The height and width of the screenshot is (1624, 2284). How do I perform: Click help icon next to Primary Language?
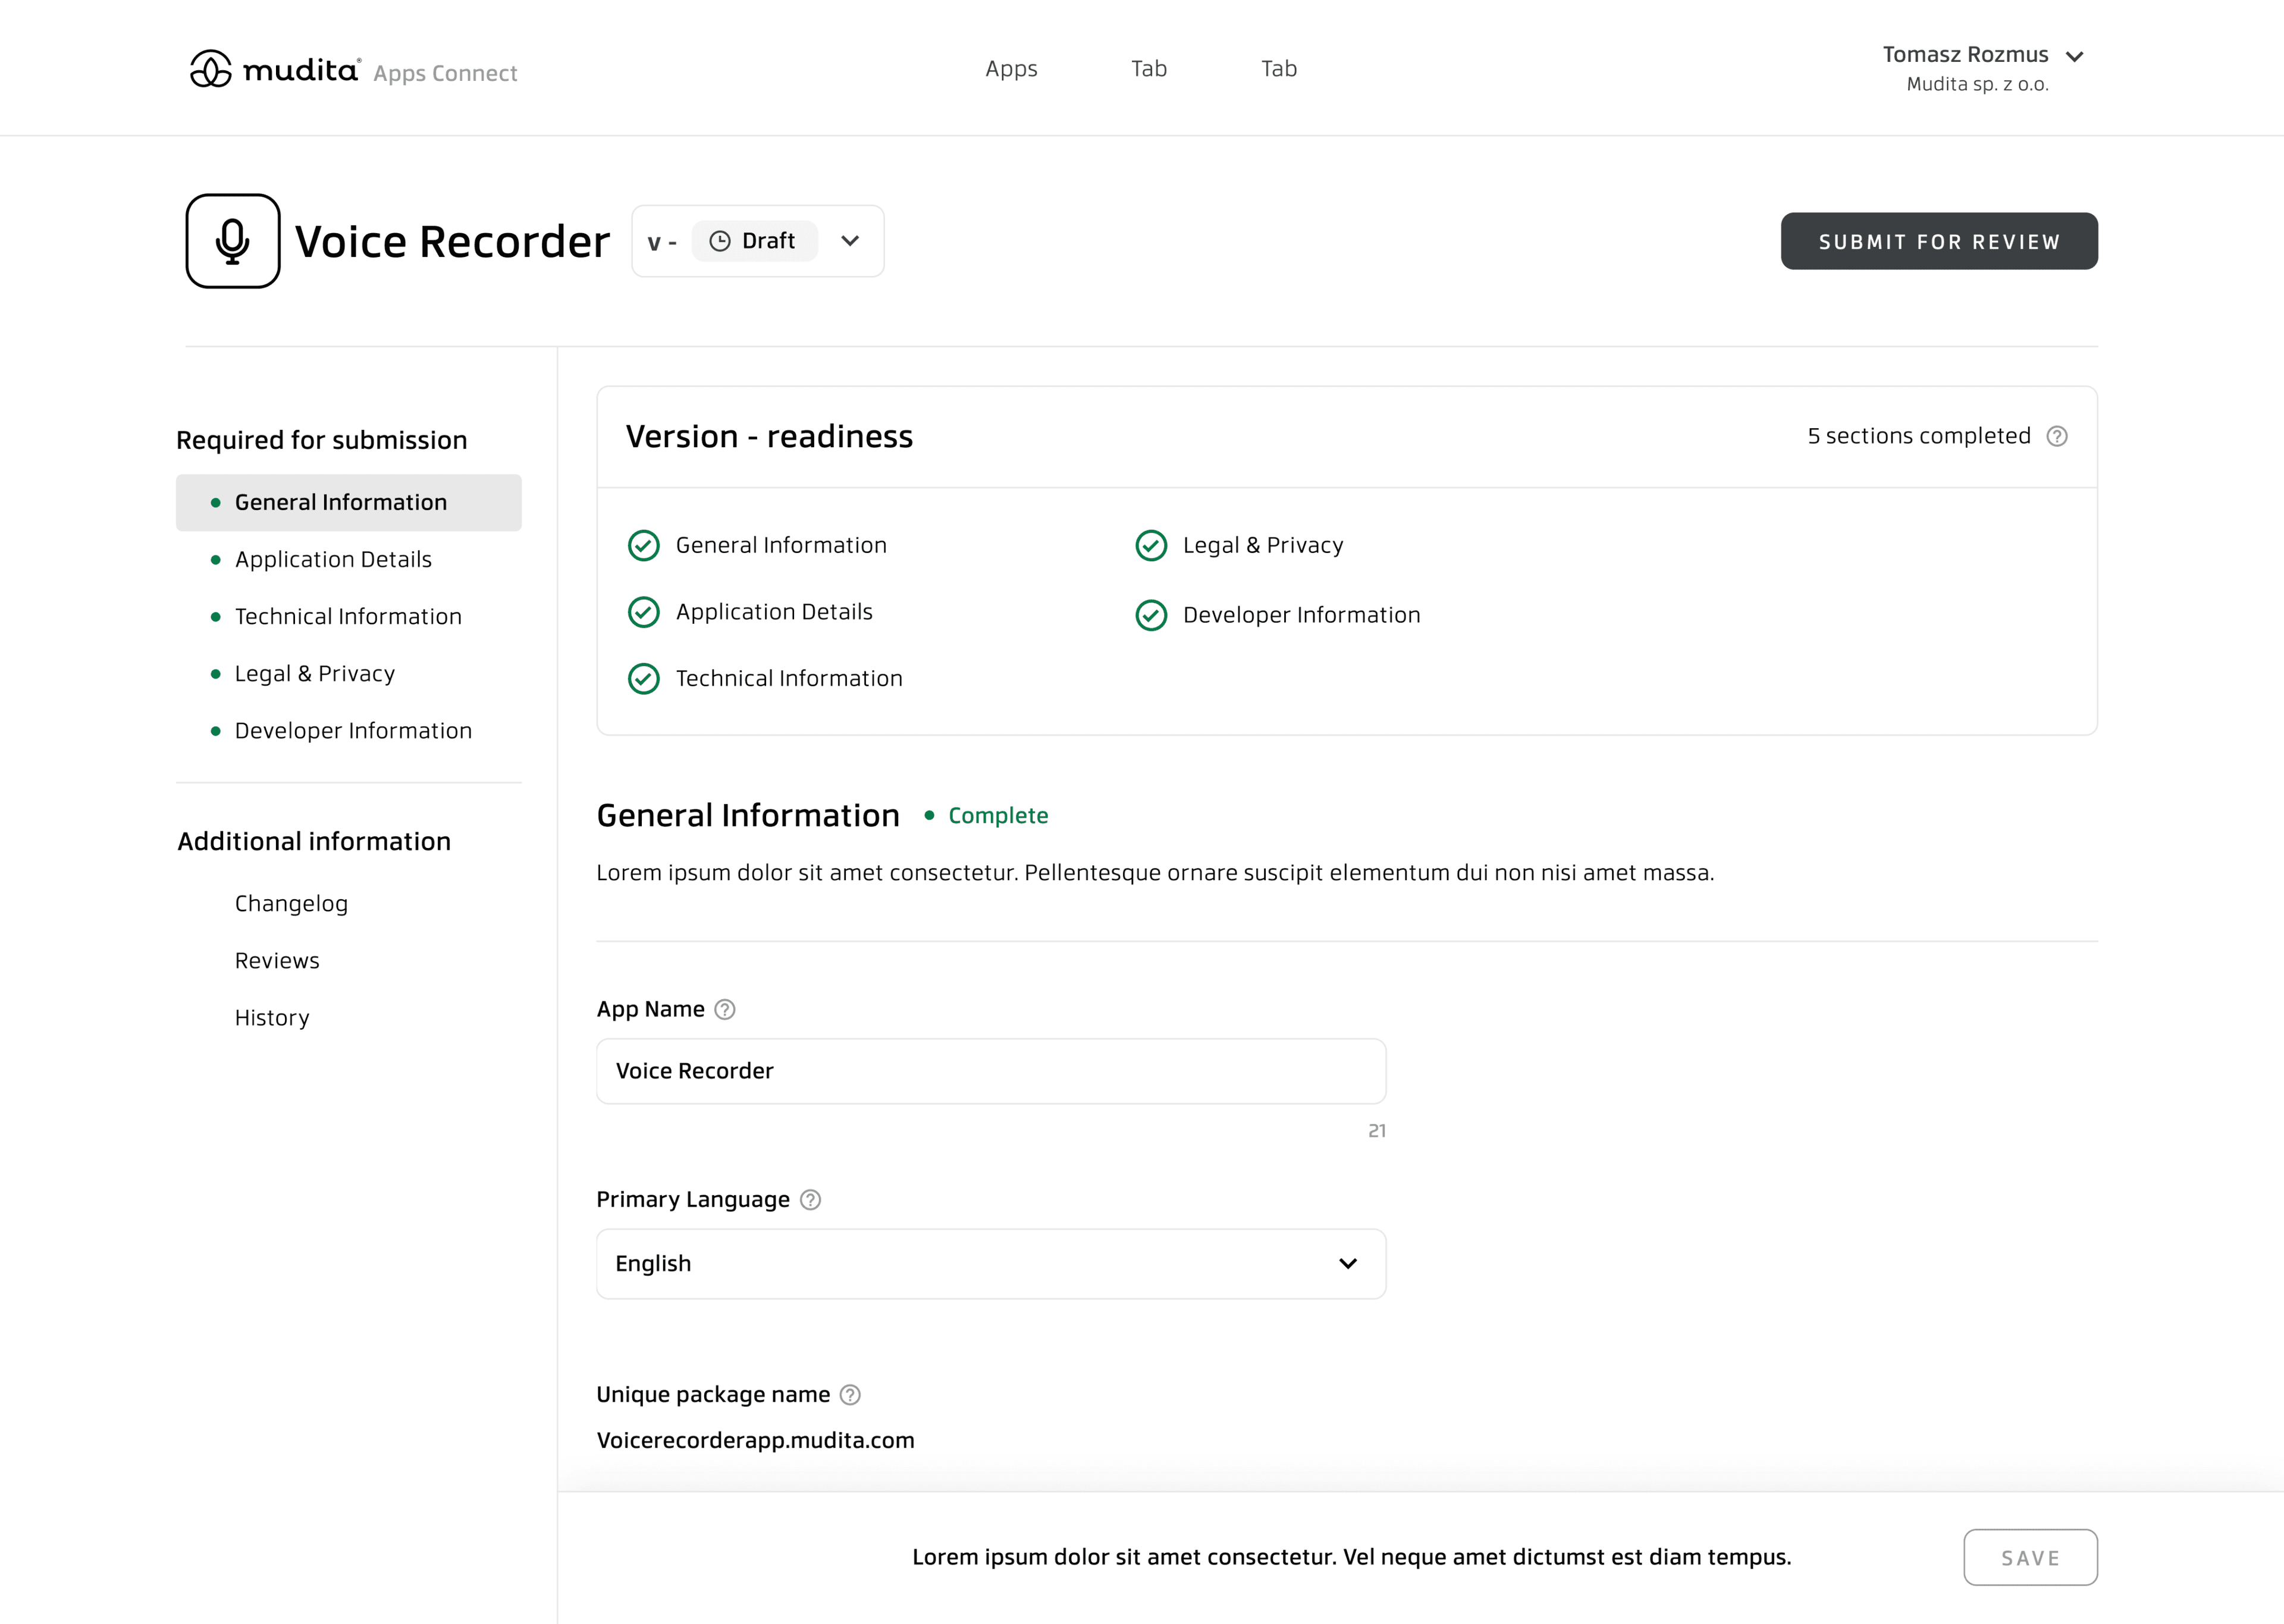[x=811, y=1200]
